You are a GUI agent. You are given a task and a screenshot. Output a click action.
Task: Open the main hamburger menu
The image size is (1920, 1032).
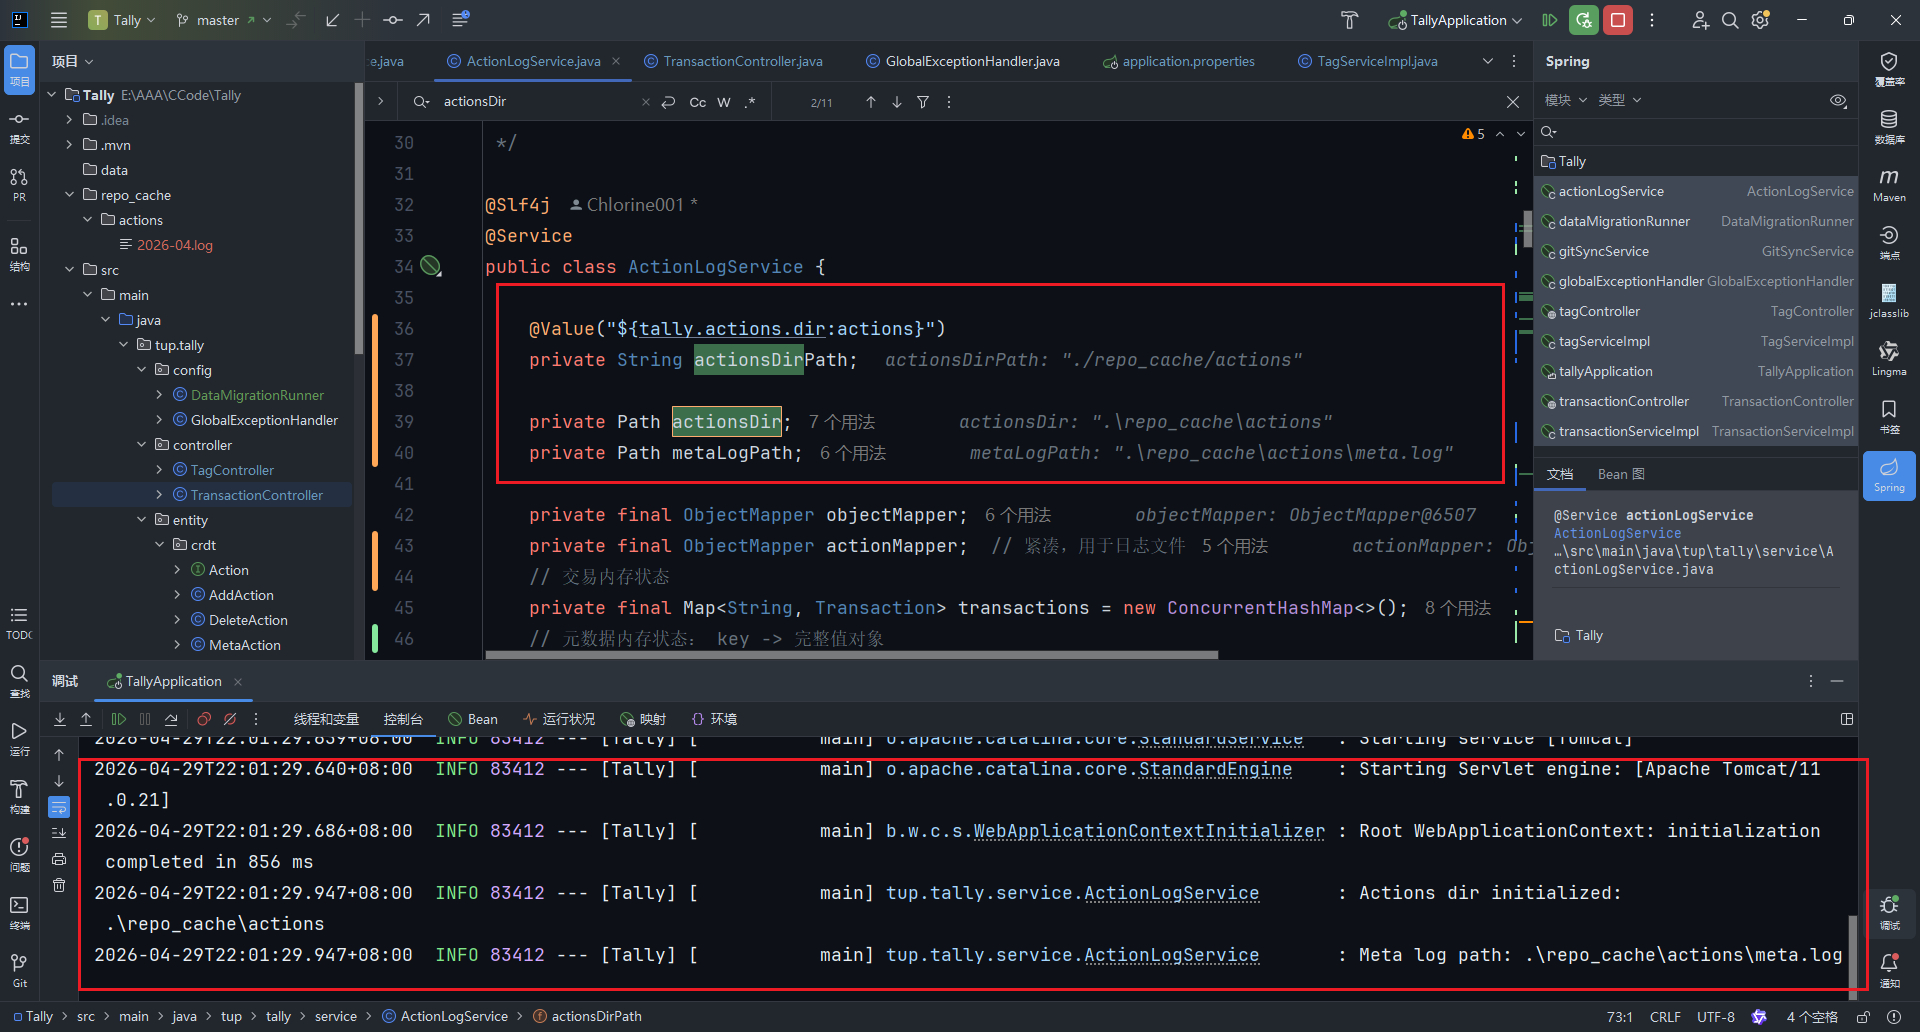pyautogui.click(x=59, y=20)
